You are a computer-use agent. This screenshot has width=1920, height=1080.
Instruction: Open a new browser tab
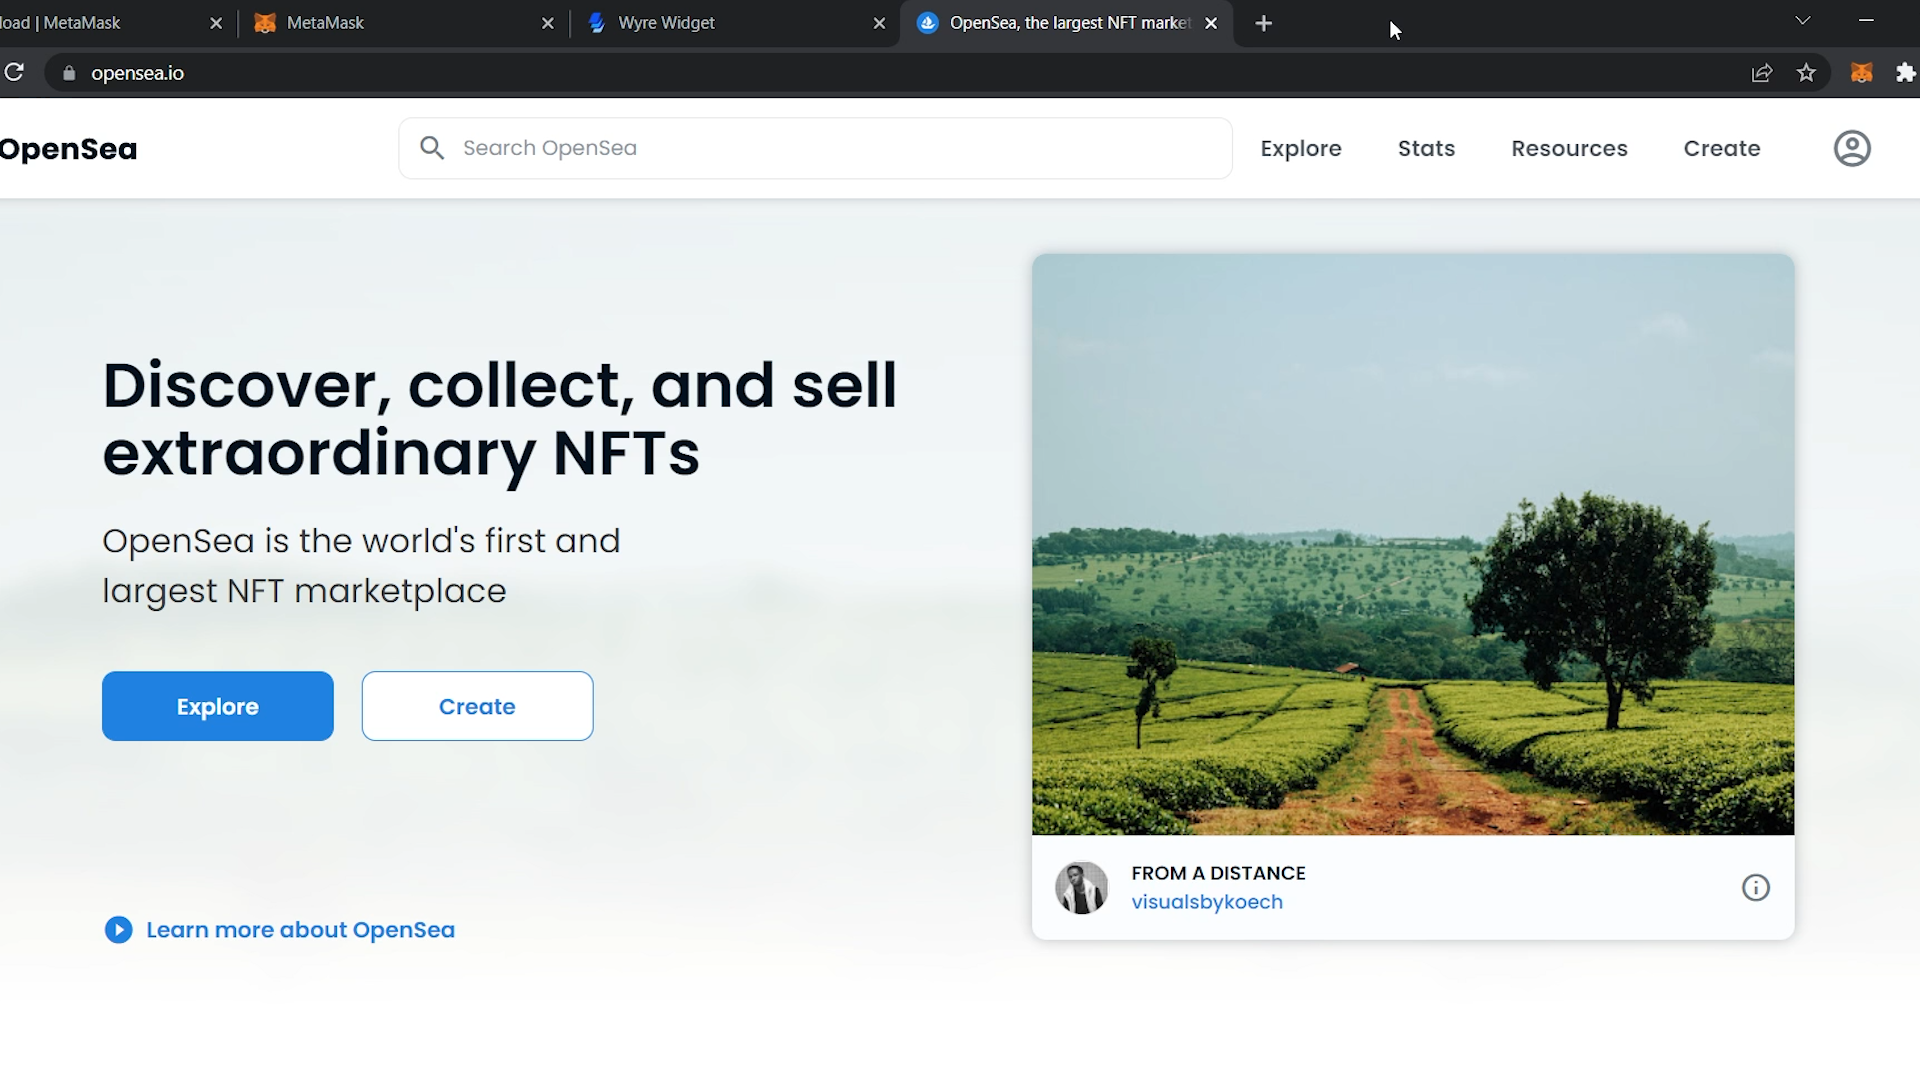click(x=1263, y=23)
